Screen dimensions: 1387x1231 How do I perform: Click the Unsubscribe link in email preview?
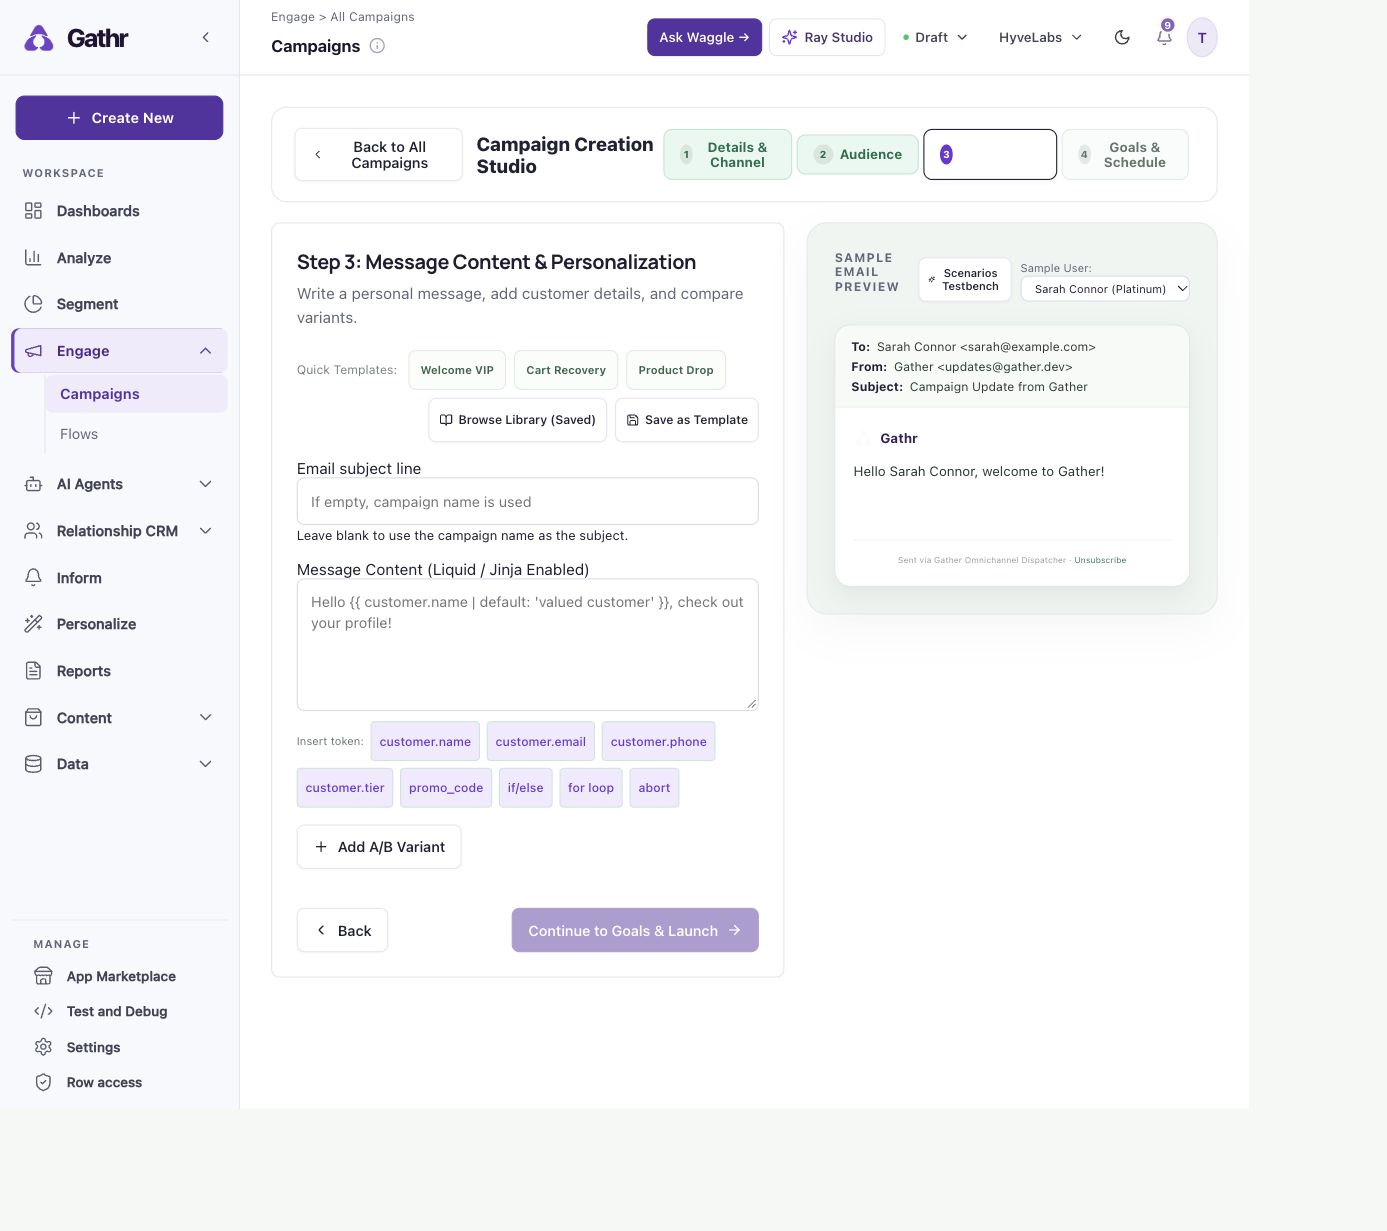click(x=1100, y=560)
